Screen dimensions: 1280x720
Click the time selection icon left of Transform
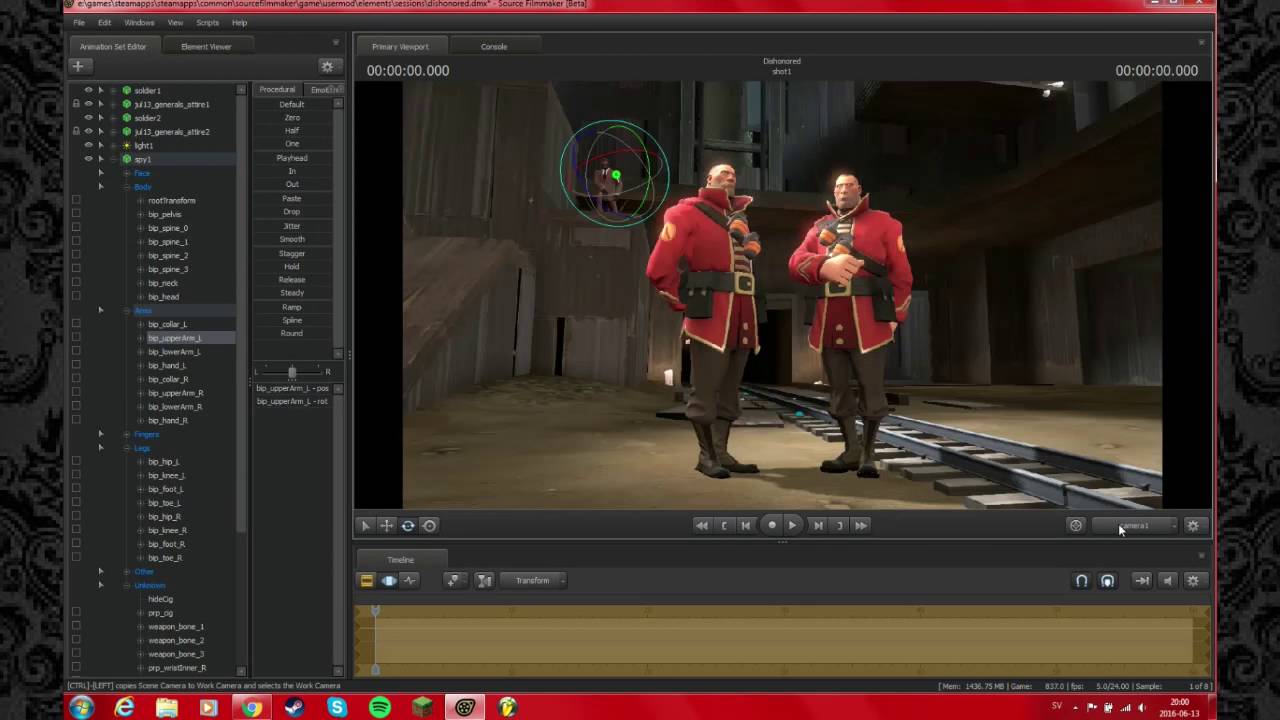[484, 580]
